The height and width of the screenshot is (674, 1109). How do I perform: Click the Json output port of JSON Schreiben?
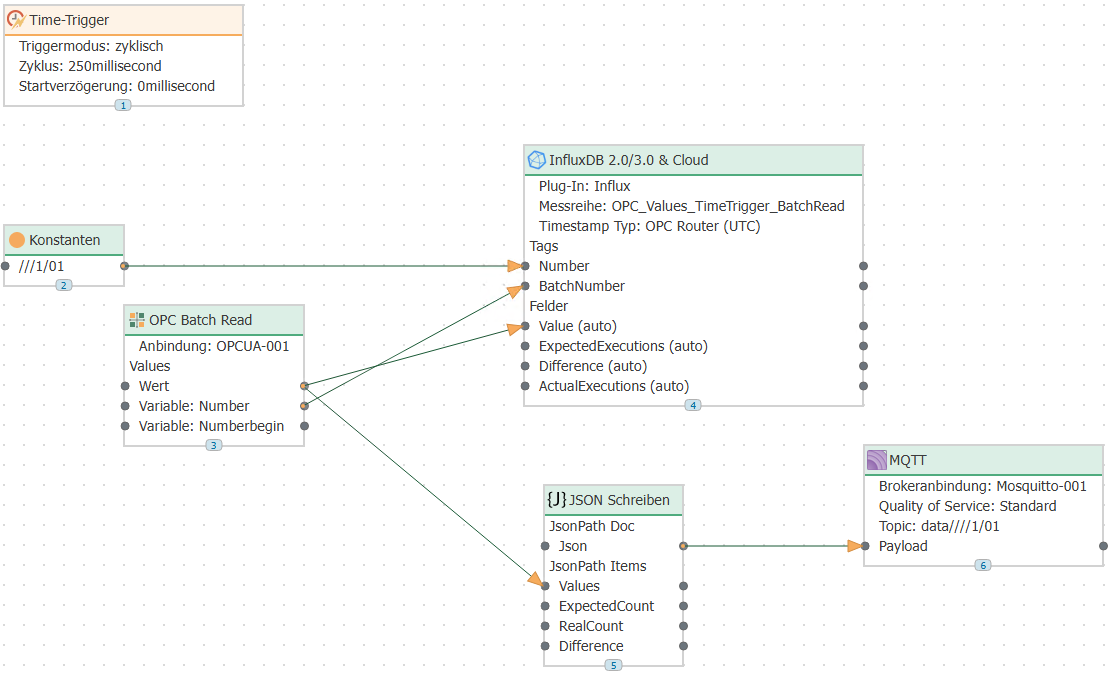pyautogui.click(x=683, y=546)
